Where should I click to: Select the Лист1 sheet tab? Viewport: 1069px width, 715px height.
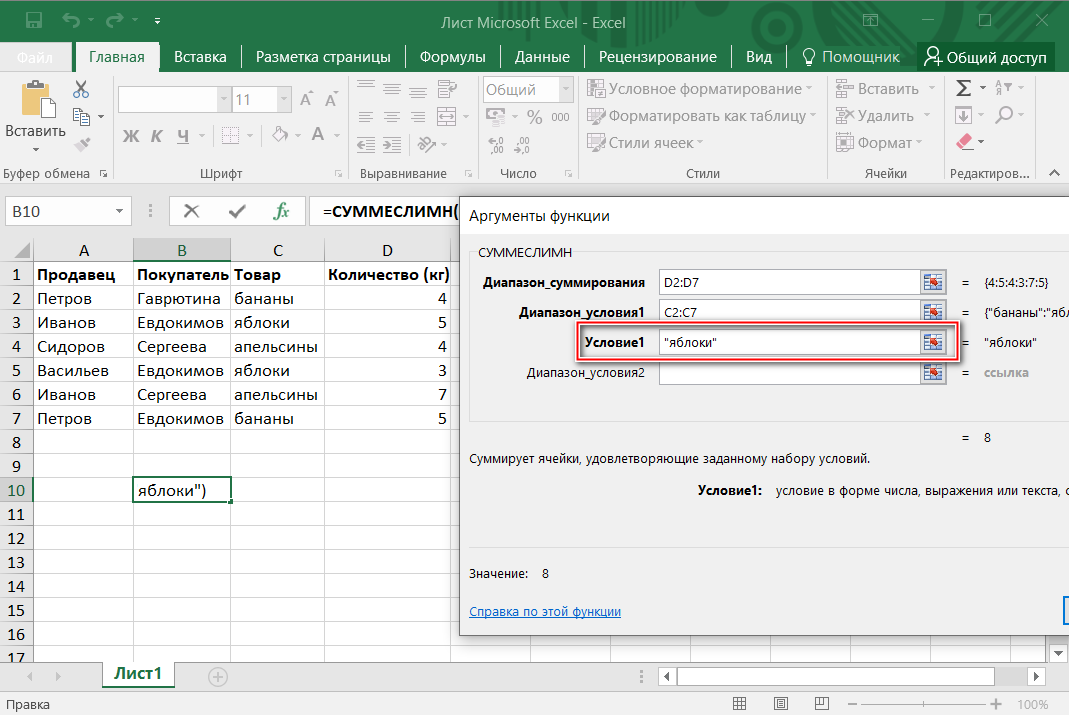tap(138, 673)
